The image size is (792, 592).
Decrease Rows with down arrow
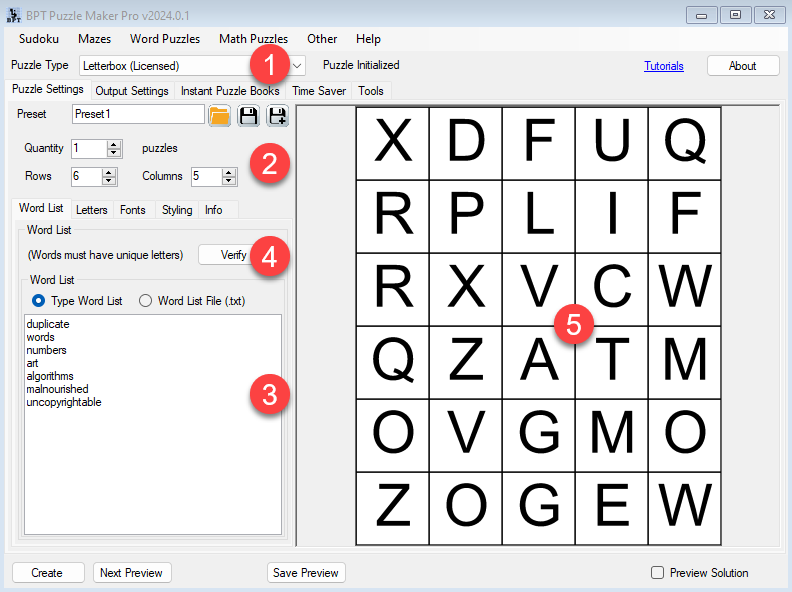[114, 181]
